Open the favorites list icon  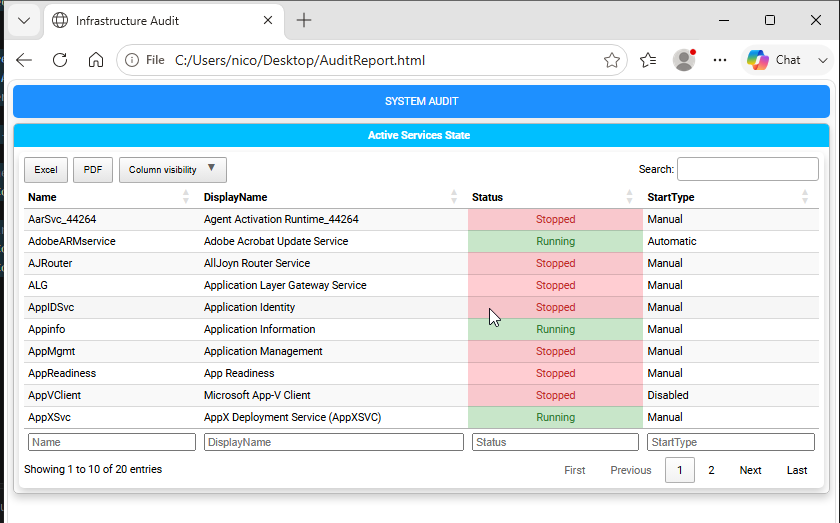pos(648,60)
